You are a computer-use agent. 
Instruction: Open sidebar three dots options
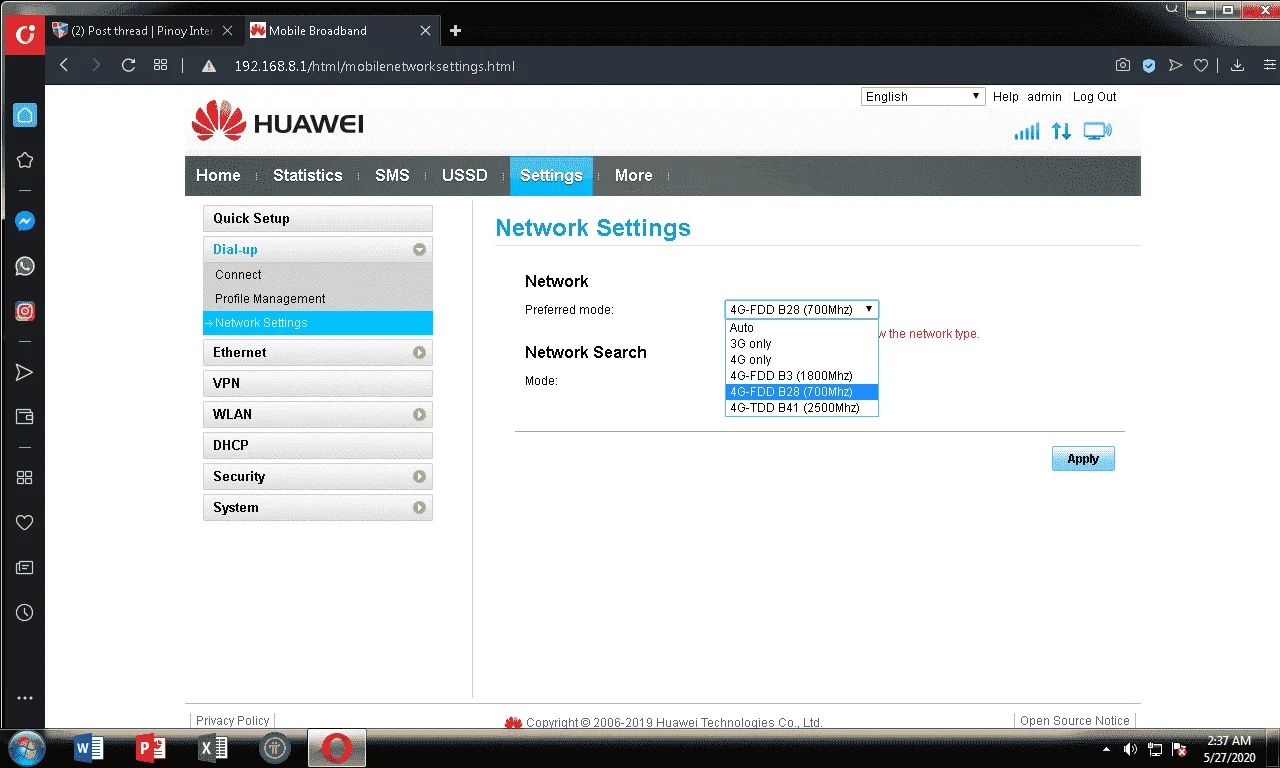(25, 698)
